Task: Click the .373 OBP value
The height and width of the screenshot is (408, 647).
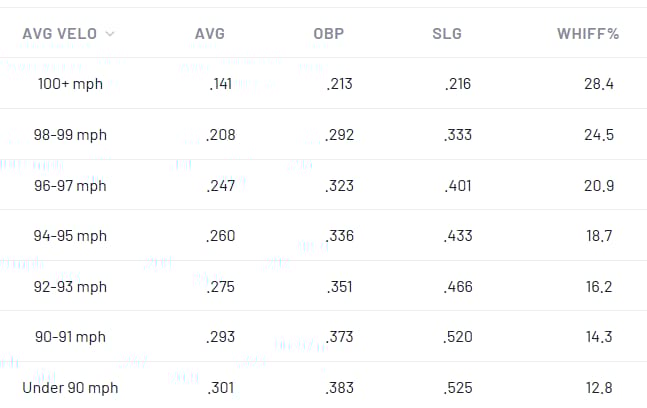Action: tap(339, 337)
